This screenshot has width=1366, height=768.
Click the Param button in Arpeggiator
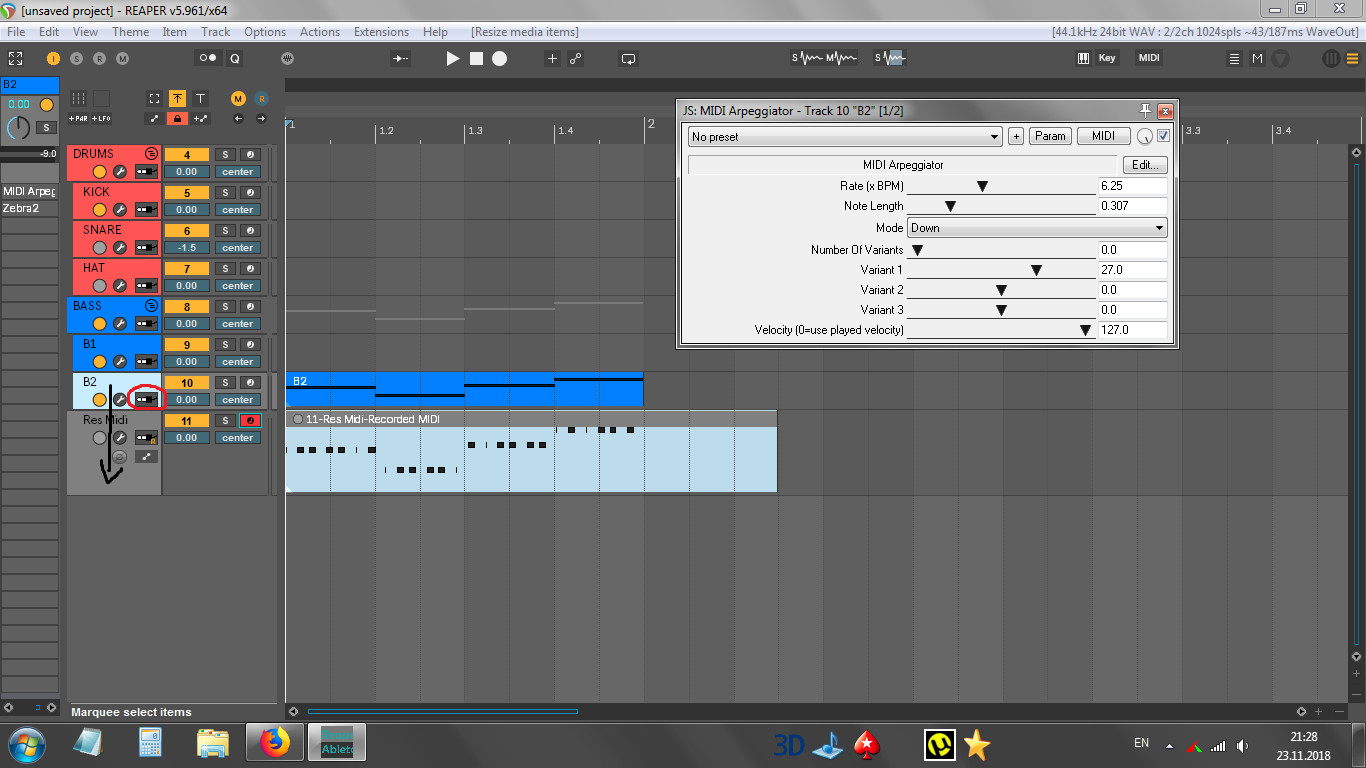click(x=1050, y=136)
